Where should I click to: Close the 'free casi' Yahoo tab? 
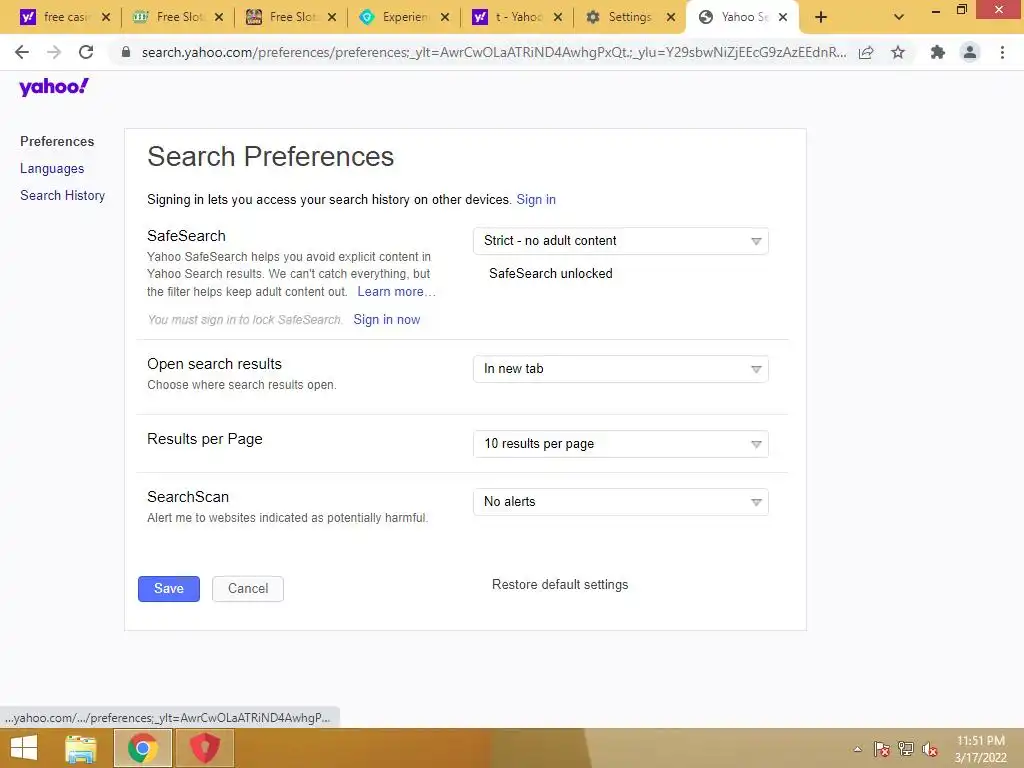pos(106,18)
